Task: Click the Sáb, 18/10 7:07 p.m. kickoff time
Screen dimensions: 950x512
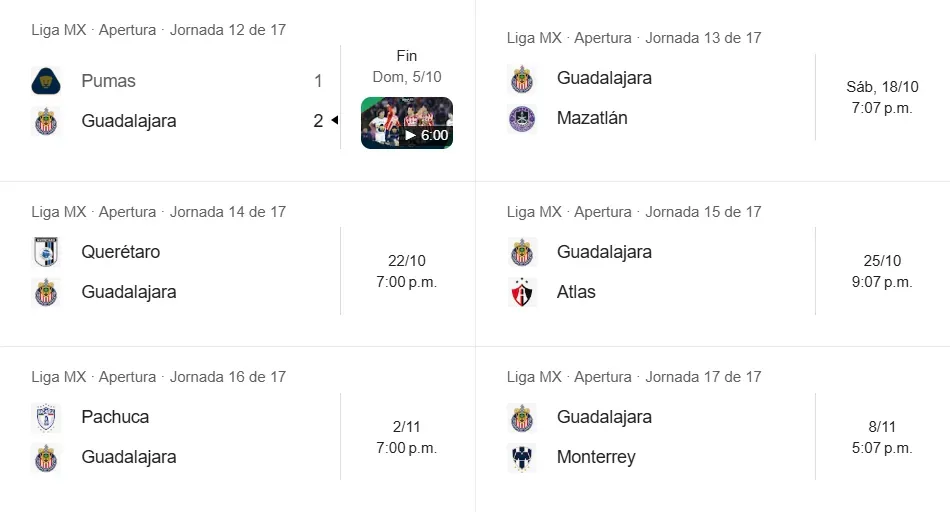Action: [882, 97]
